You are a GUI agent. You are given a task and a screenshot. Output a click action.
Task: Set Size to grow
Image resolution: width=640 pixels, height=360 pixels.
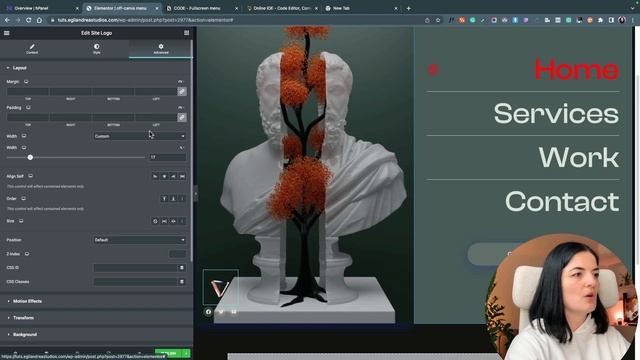(164, 221)
